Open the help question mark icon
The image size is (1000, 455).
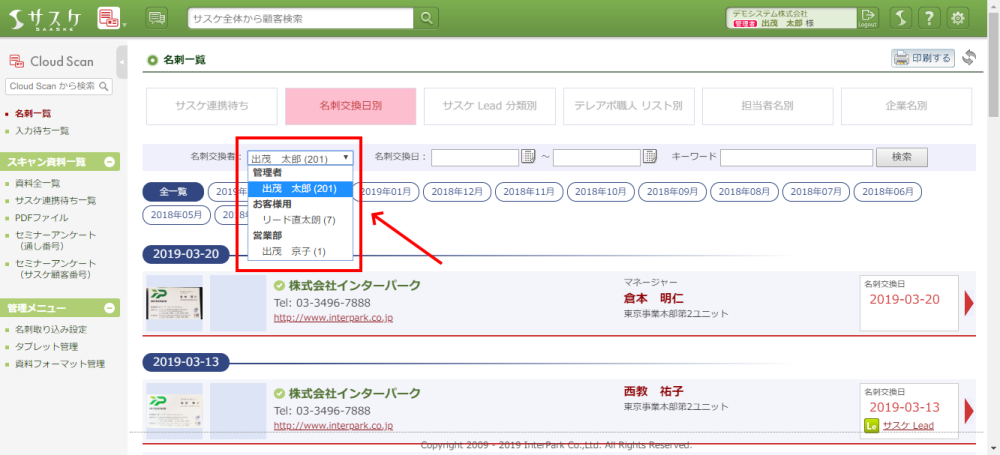(x=930, y=18)
